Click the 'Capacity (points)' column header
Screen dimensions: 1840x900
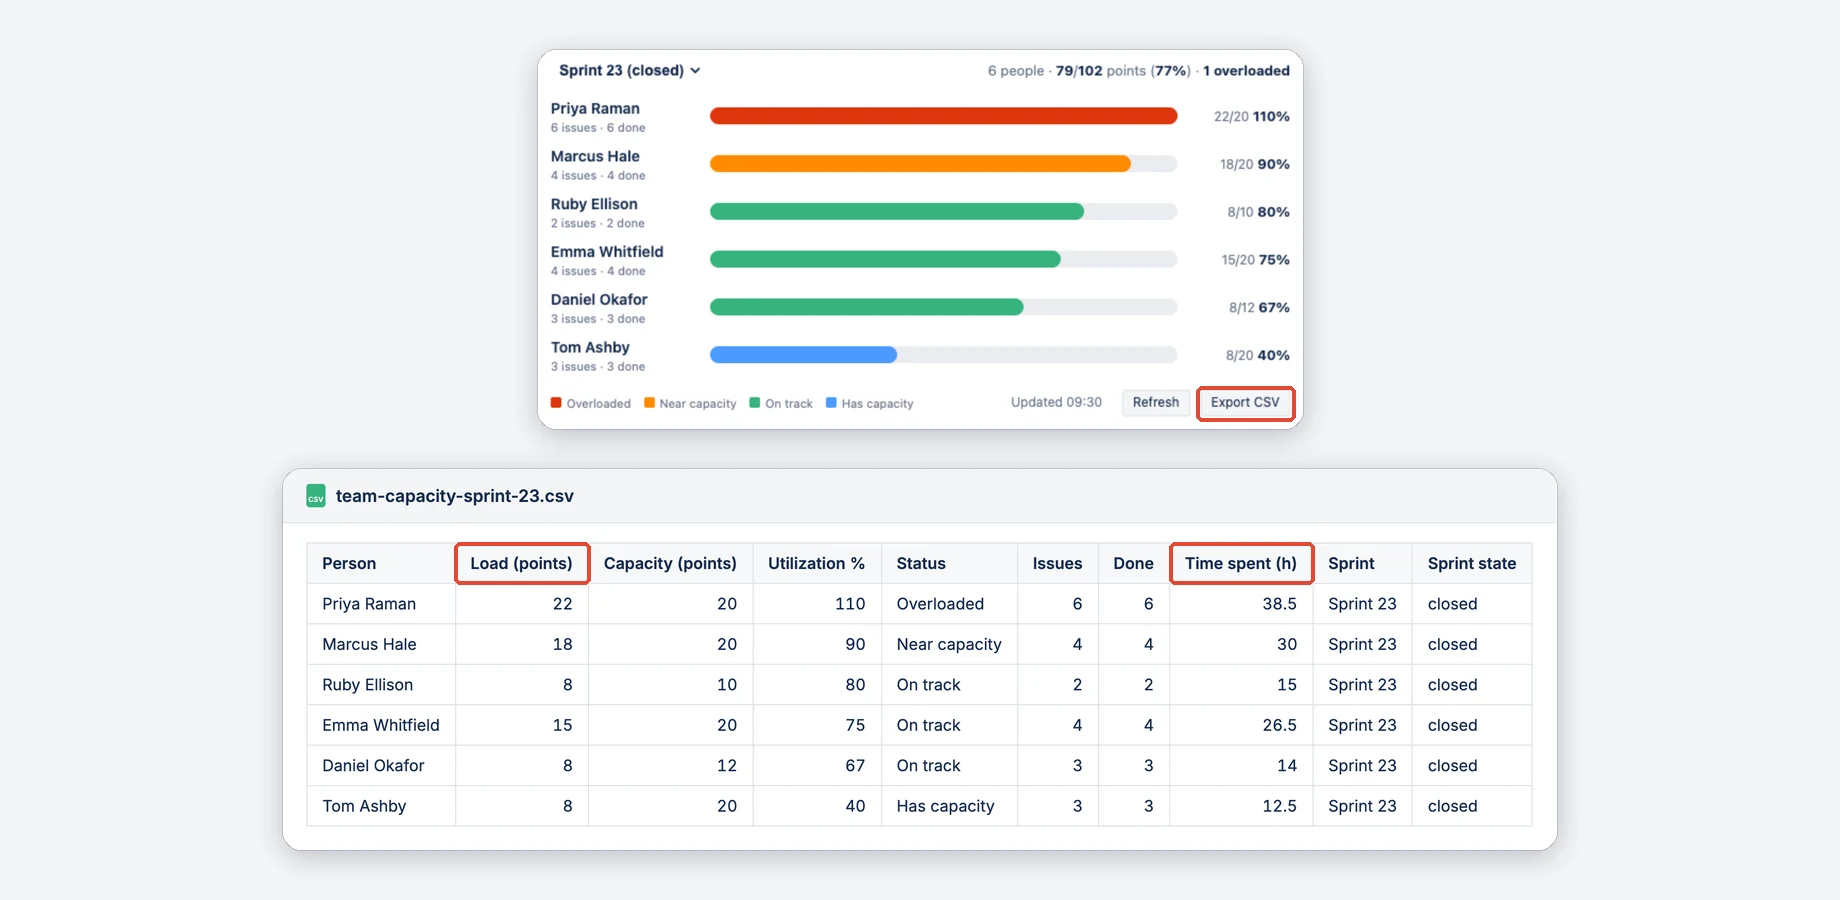coord(670,564)
